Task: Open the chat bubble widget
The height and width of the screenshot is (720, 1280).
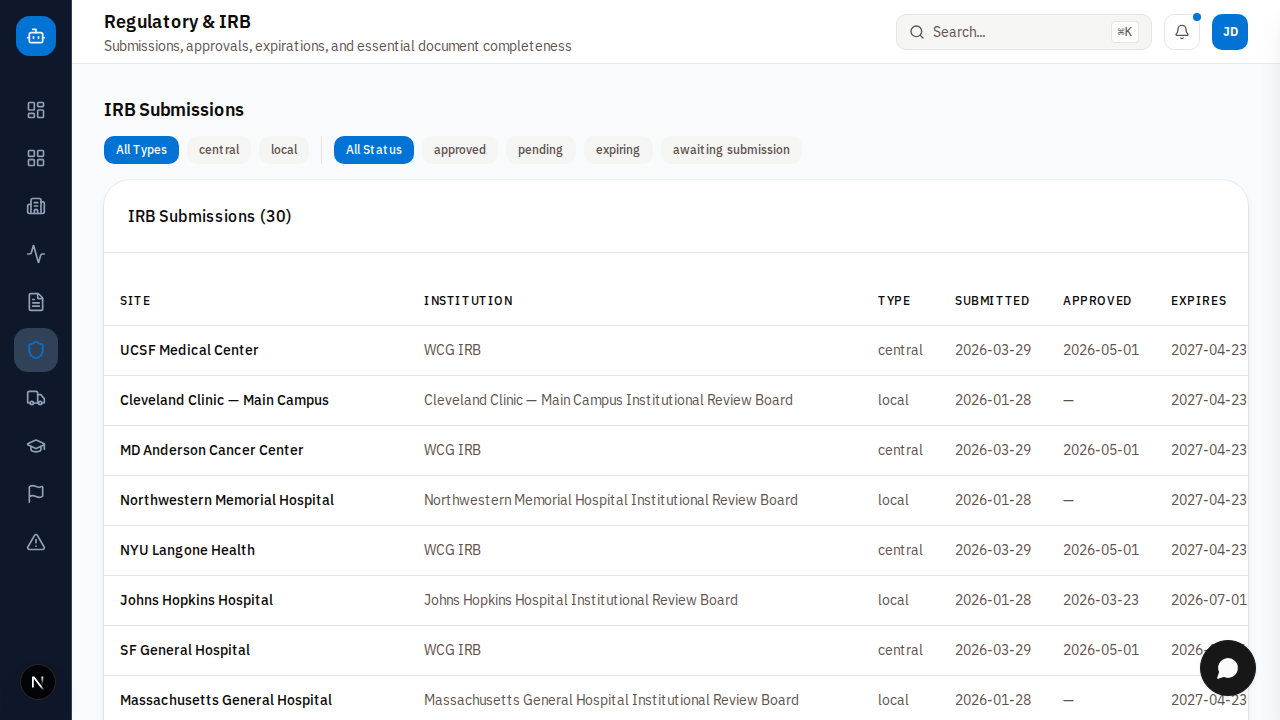Action: tap(1228, 668)
